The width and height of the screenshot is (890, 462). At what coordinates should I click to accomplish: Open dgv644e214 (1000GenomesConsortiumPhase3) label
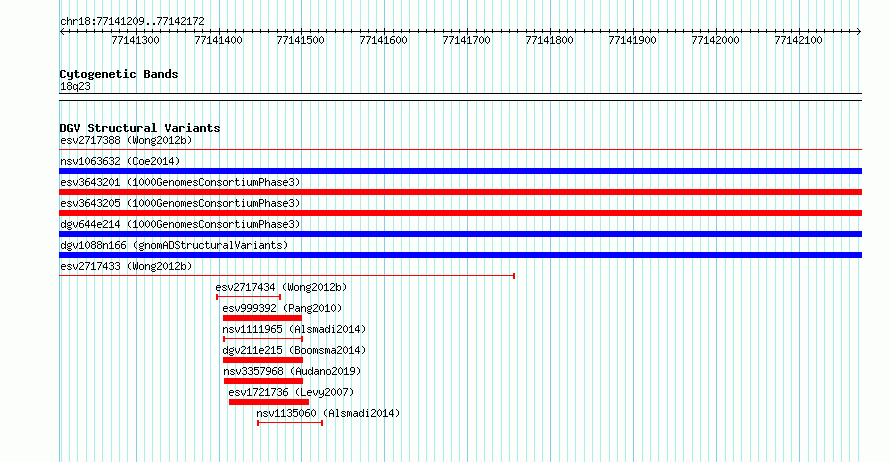click(180, 224)
